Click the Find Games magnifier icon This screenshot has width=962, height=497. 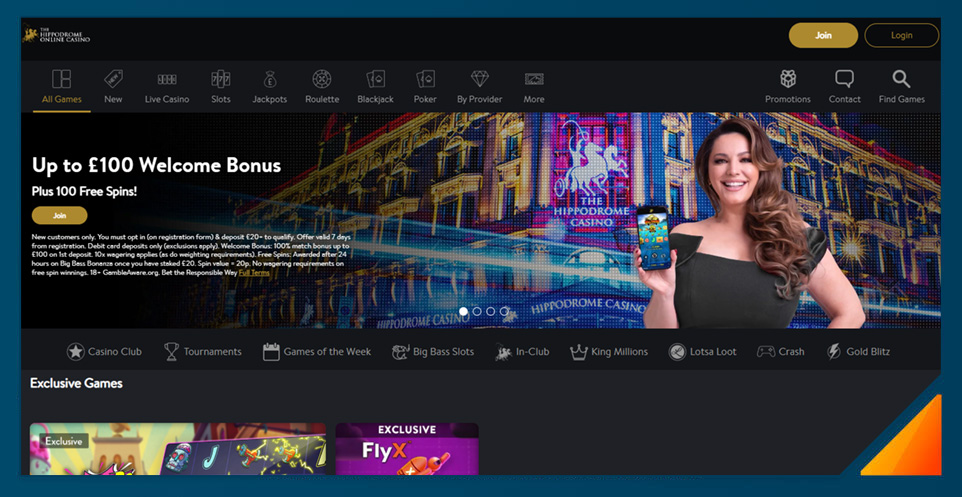tap(901, 79)
